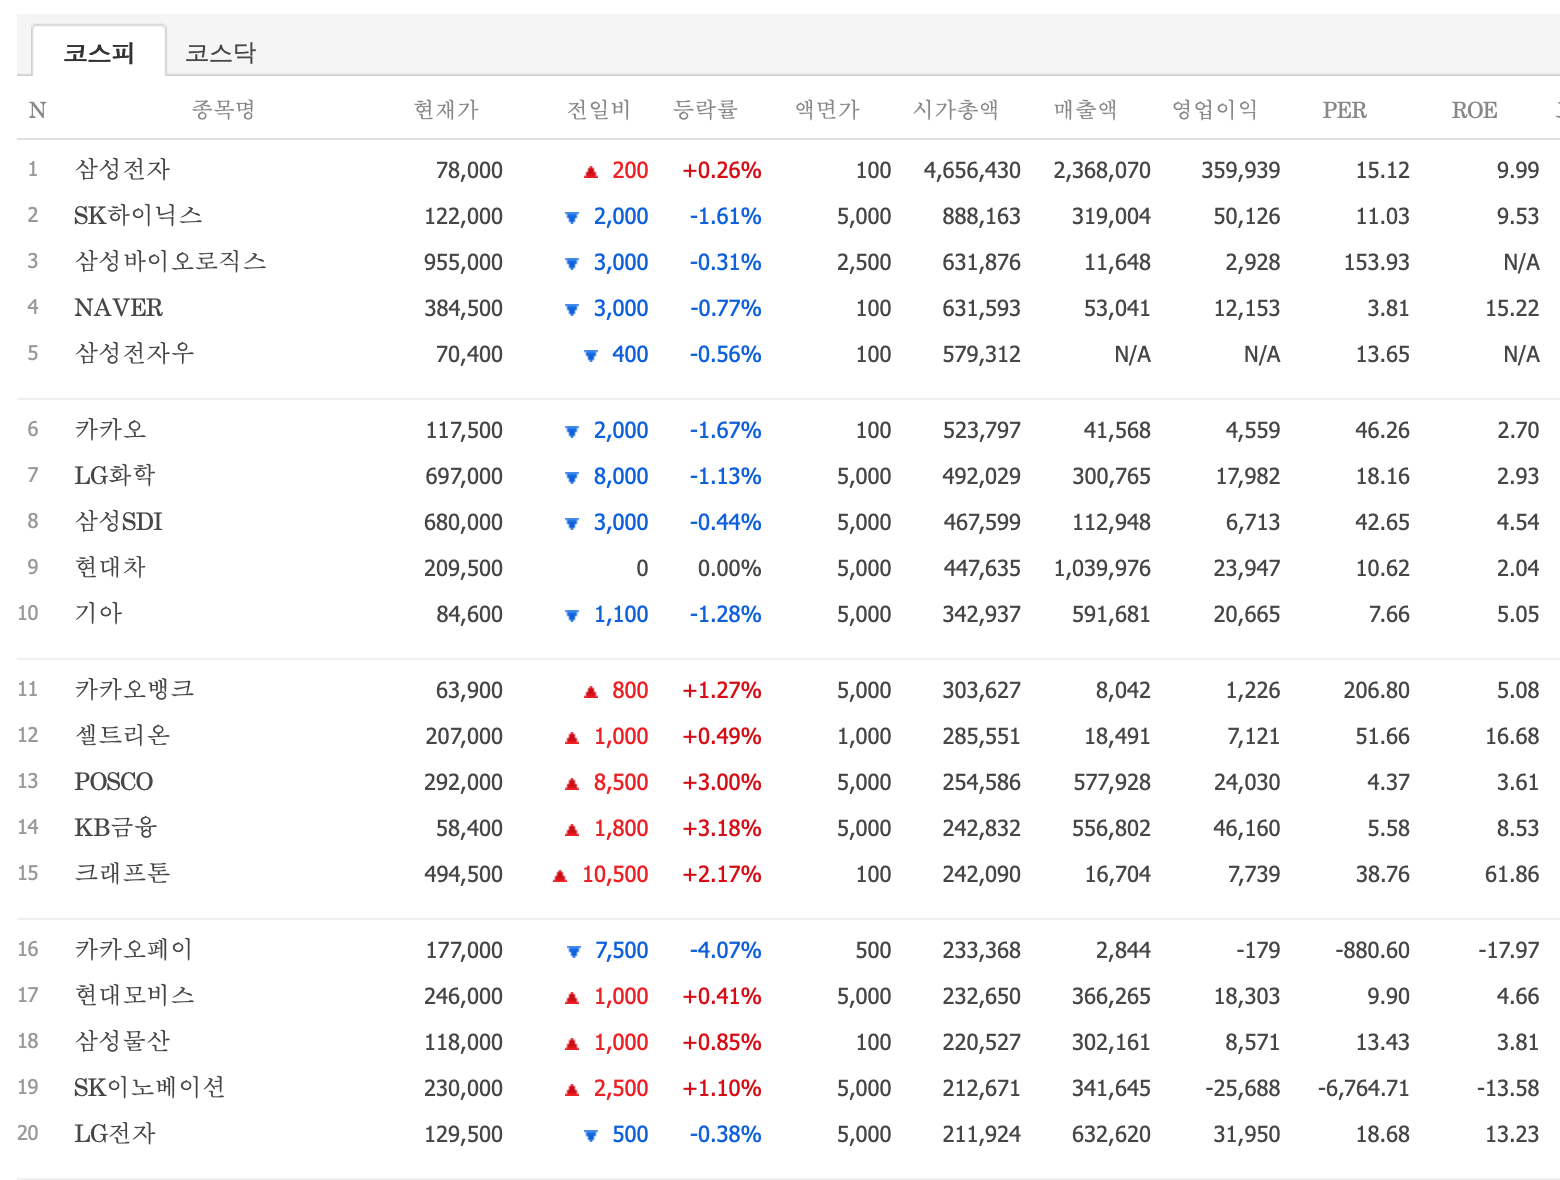Open the 현대모비스 stock link

tap(134, 996)
